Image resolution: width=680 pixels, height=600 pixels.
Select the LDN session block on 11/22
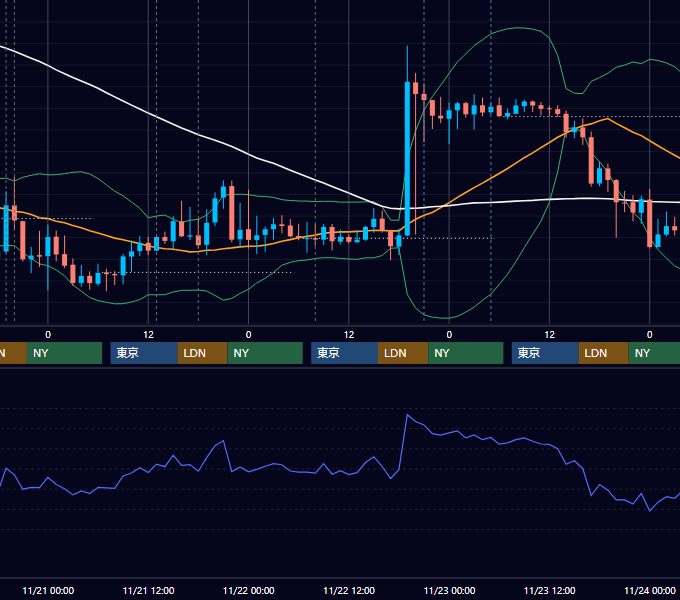pos(403,353)
